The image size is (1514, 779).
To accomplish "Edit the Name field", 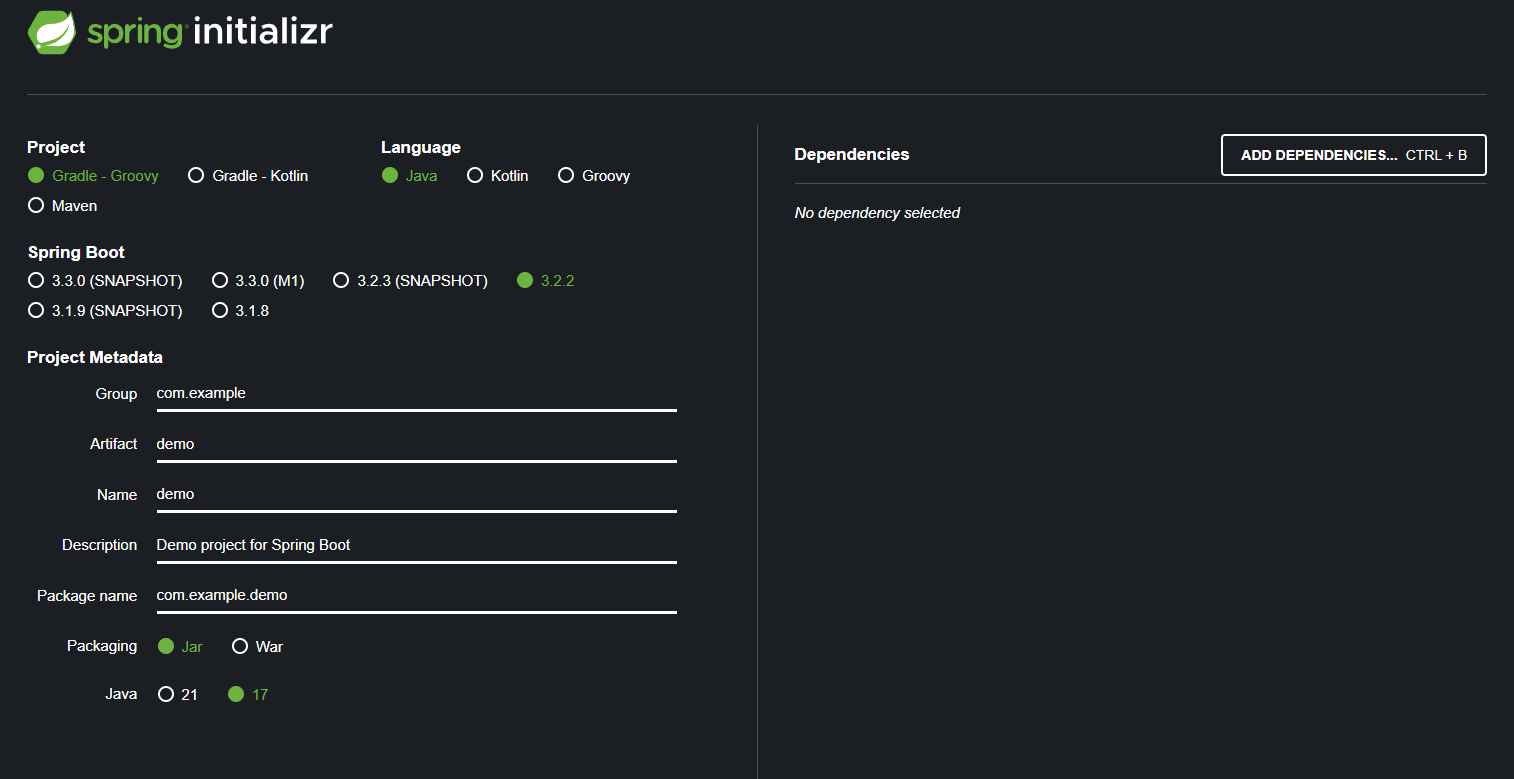I will [417, 494].
